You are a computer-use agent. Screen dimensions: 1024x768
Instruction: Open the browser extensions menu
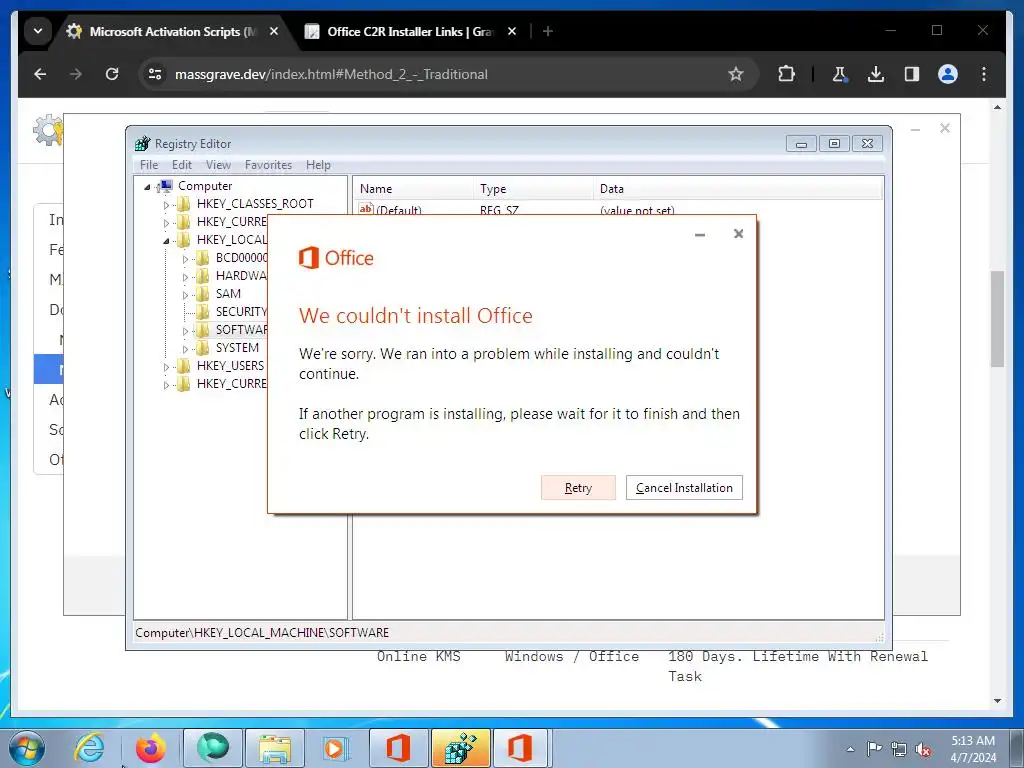(x=786, y=74)
